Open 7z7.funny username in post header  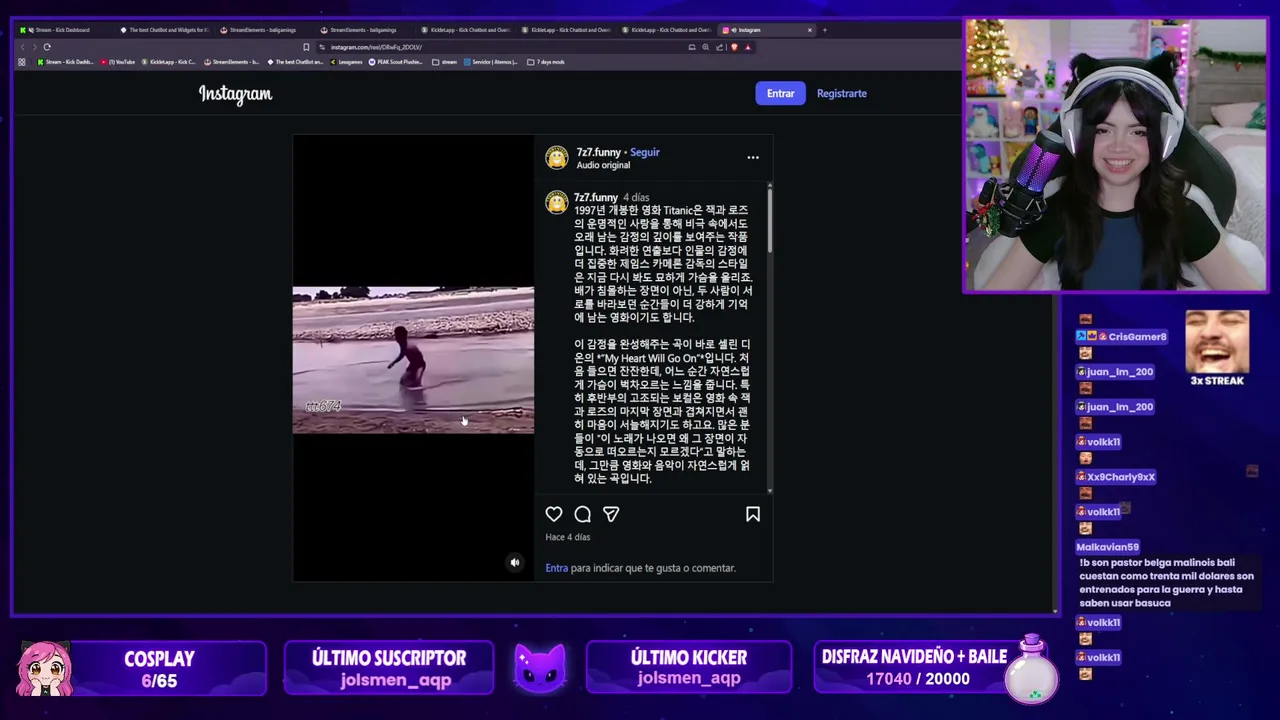point(598,152)
